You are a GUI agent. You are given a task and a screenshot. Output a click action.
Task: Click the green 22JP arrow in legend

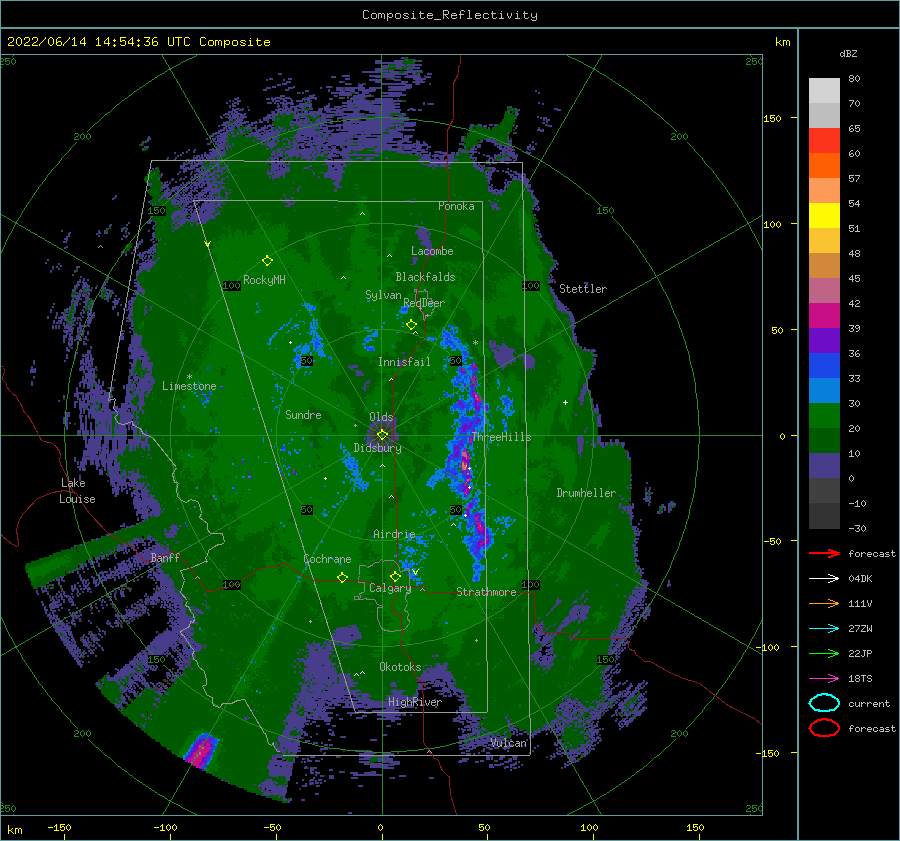click(x=824, y=653)
